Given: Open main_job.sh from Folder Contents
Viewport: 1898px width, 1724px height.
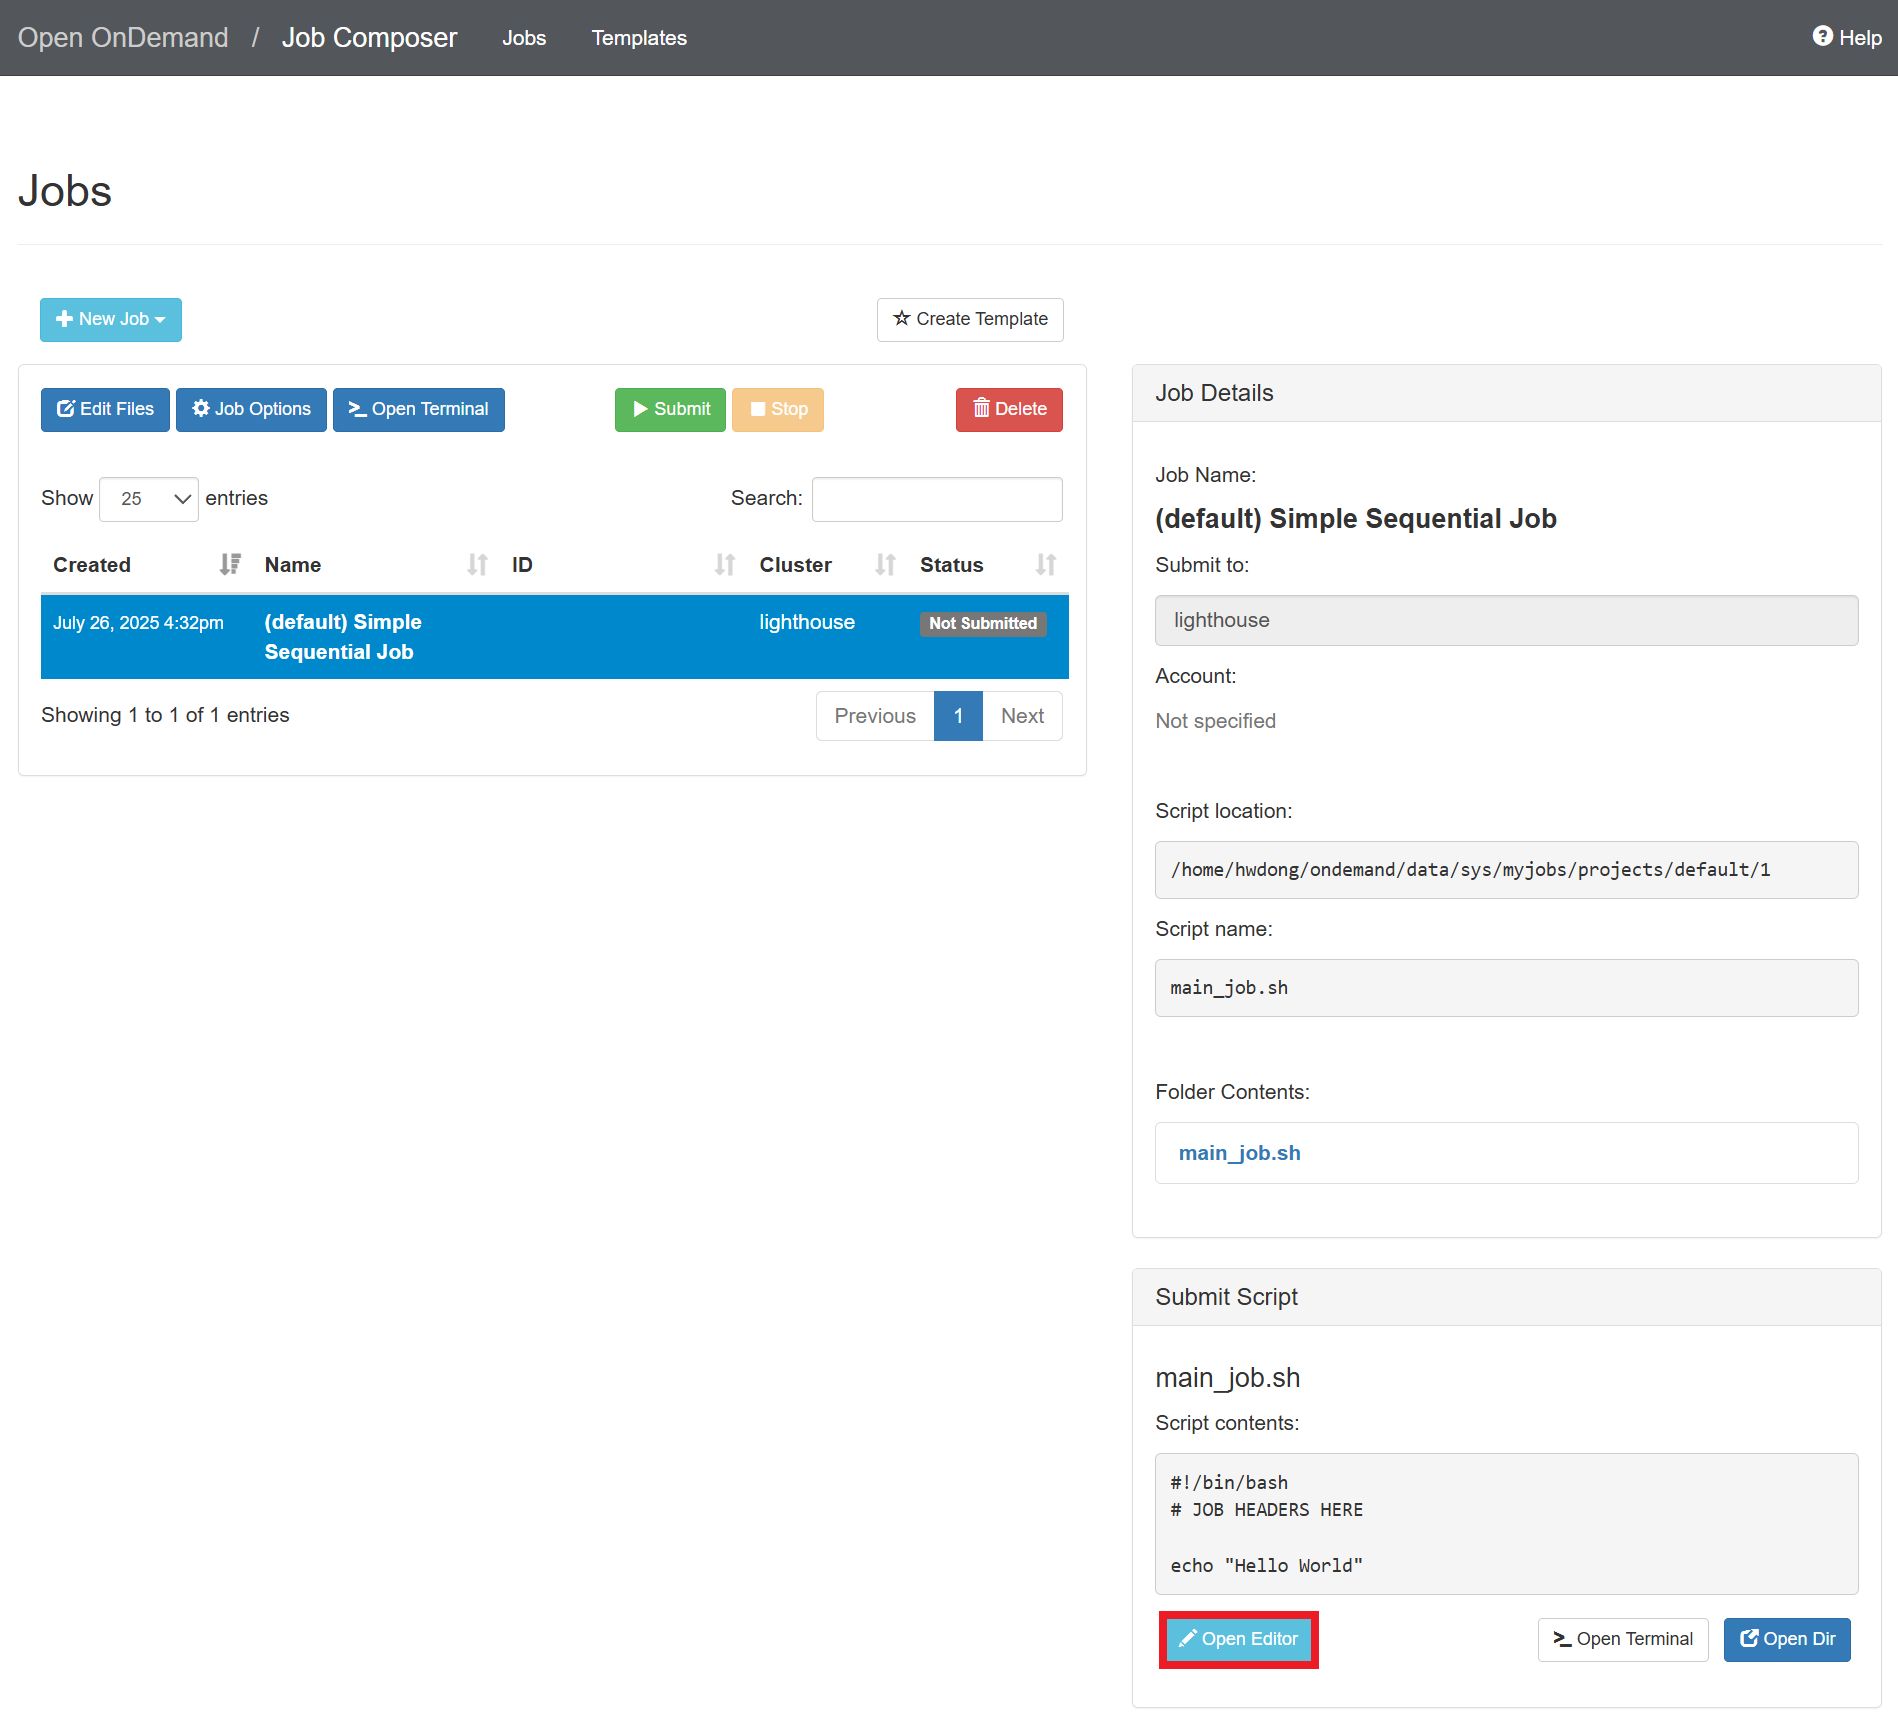Looking at the screenshot, I should click(1239, 1152).
